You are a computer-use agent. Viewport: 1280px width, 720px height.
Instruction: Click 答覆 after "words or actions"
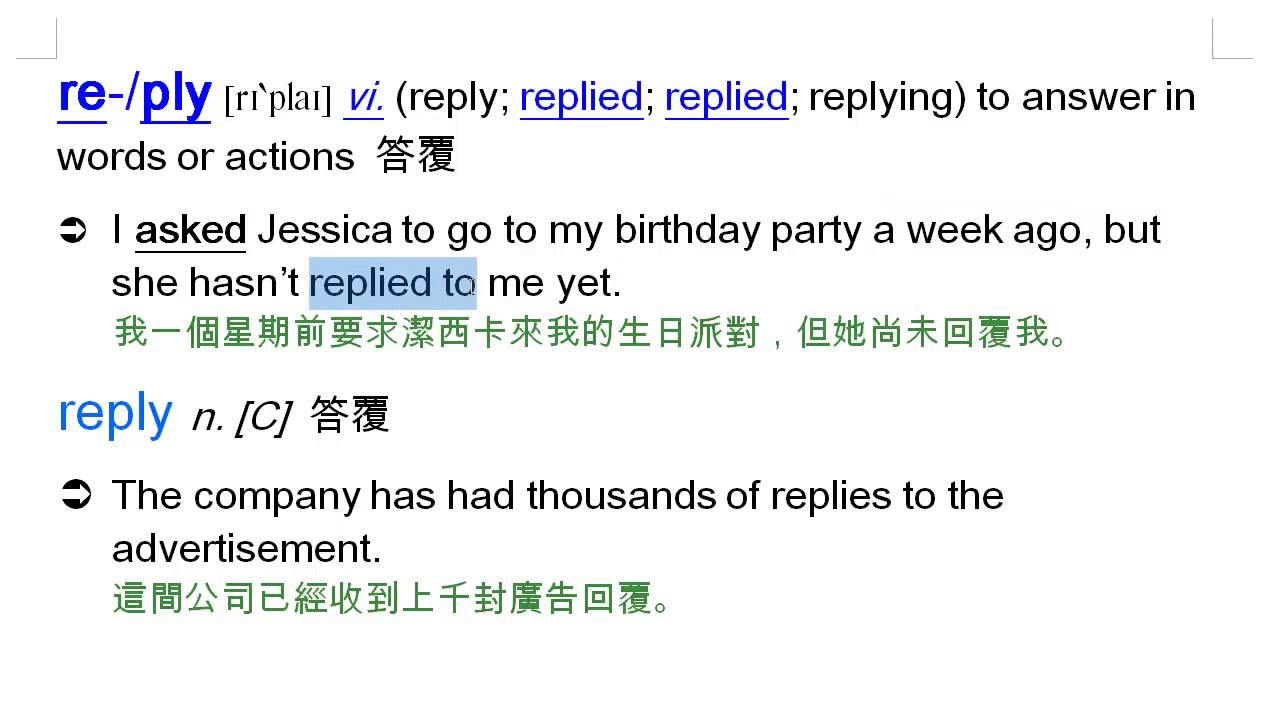[416, 156]
